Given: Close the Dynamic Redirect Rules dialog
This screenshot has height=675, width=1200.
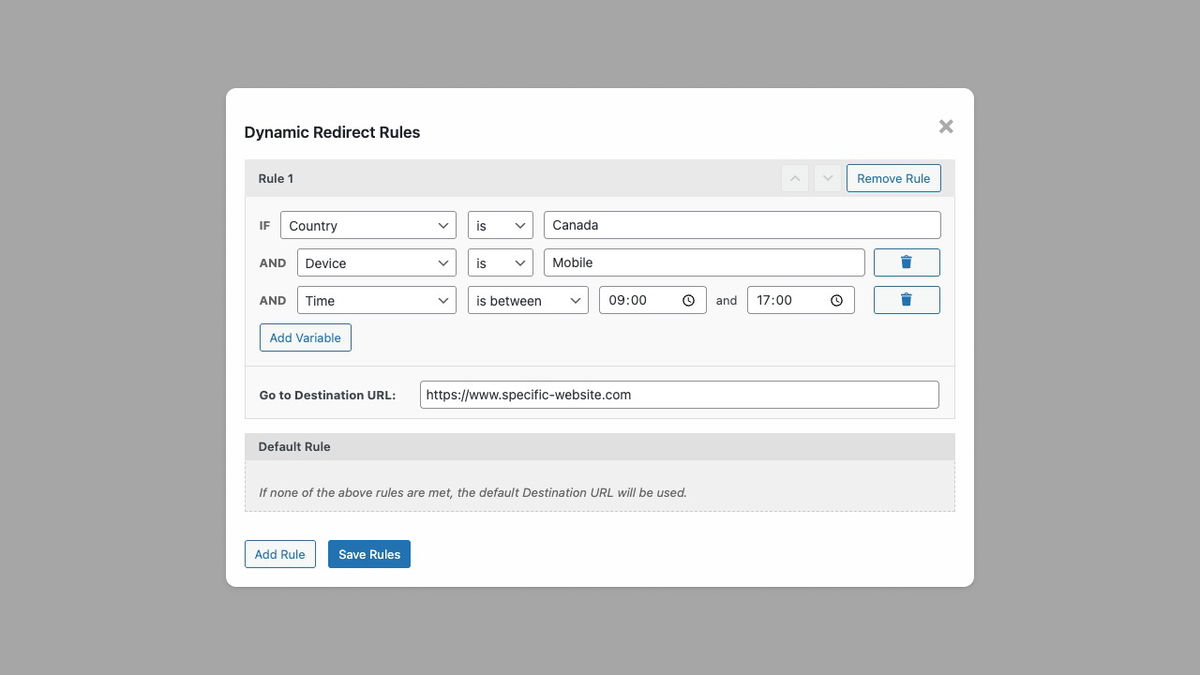Looking at the screenshot, I should [945, 125].
